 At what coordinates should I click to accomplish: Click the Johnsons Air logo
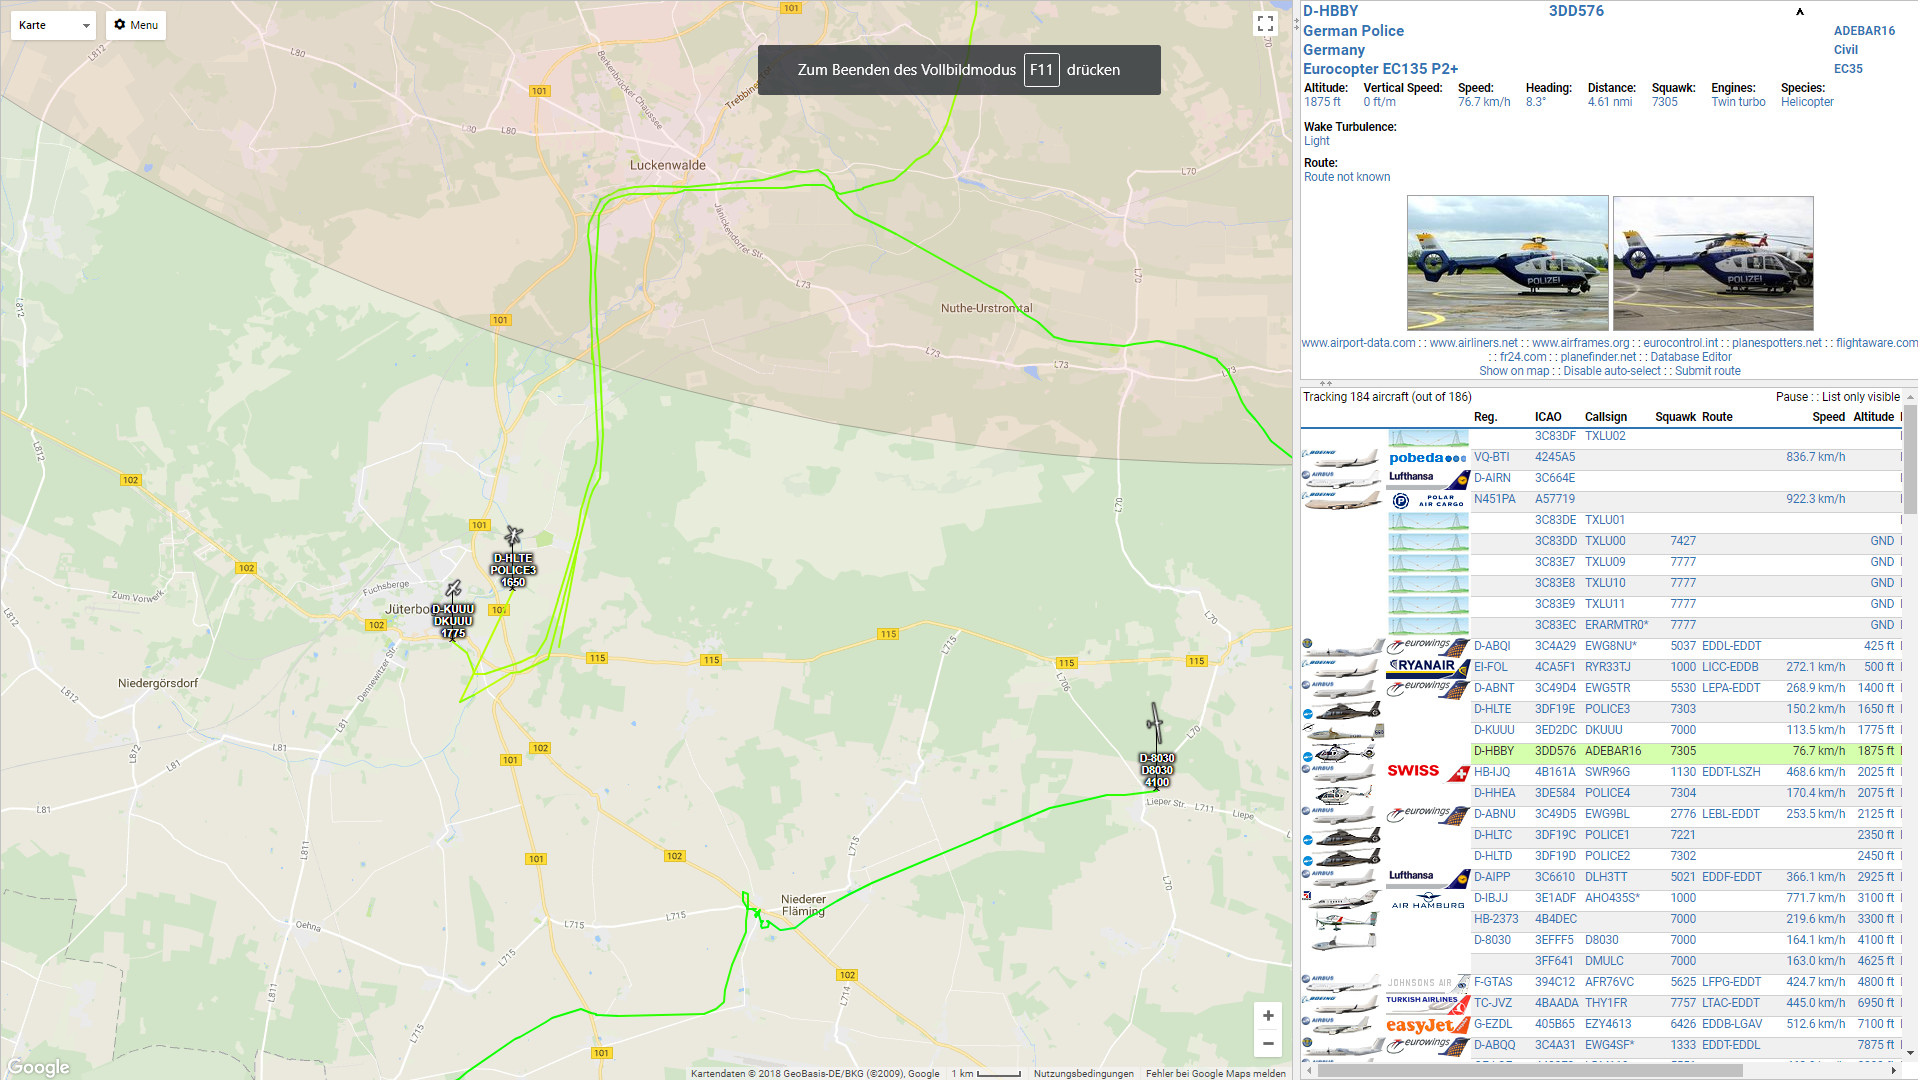click(x=1428, y=983)
